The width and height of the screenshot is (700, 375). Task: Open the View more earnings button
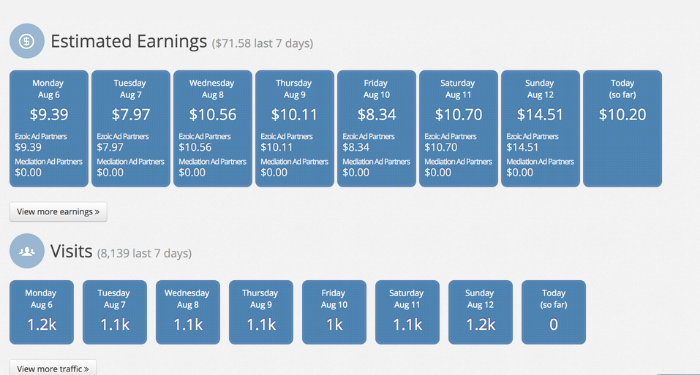pyautogui.click(x=58, y=212)
